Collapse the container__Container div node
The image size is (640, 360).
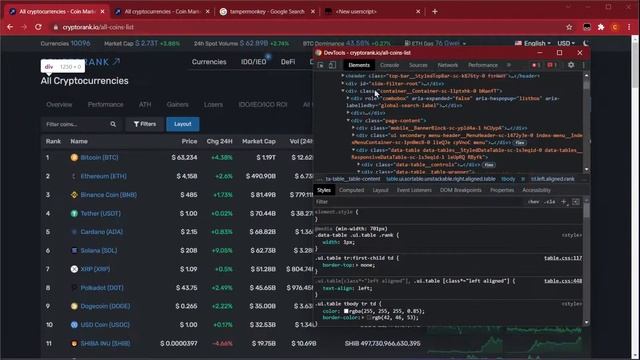[x=343, y=91]
